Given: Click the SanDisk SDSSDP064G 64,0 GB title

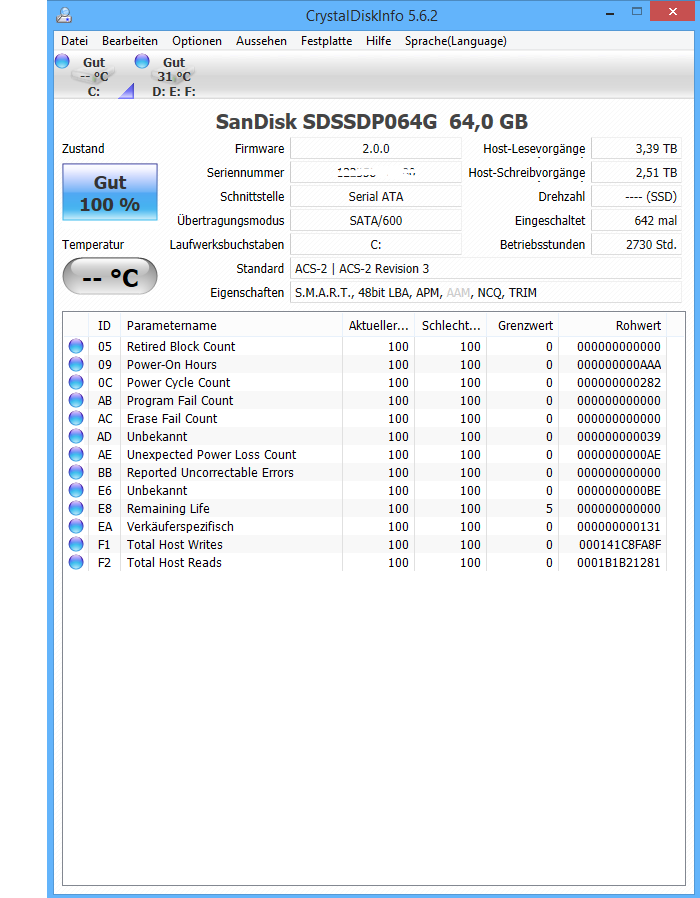Looking at the screenshot, I should click(x=372, y=121).
